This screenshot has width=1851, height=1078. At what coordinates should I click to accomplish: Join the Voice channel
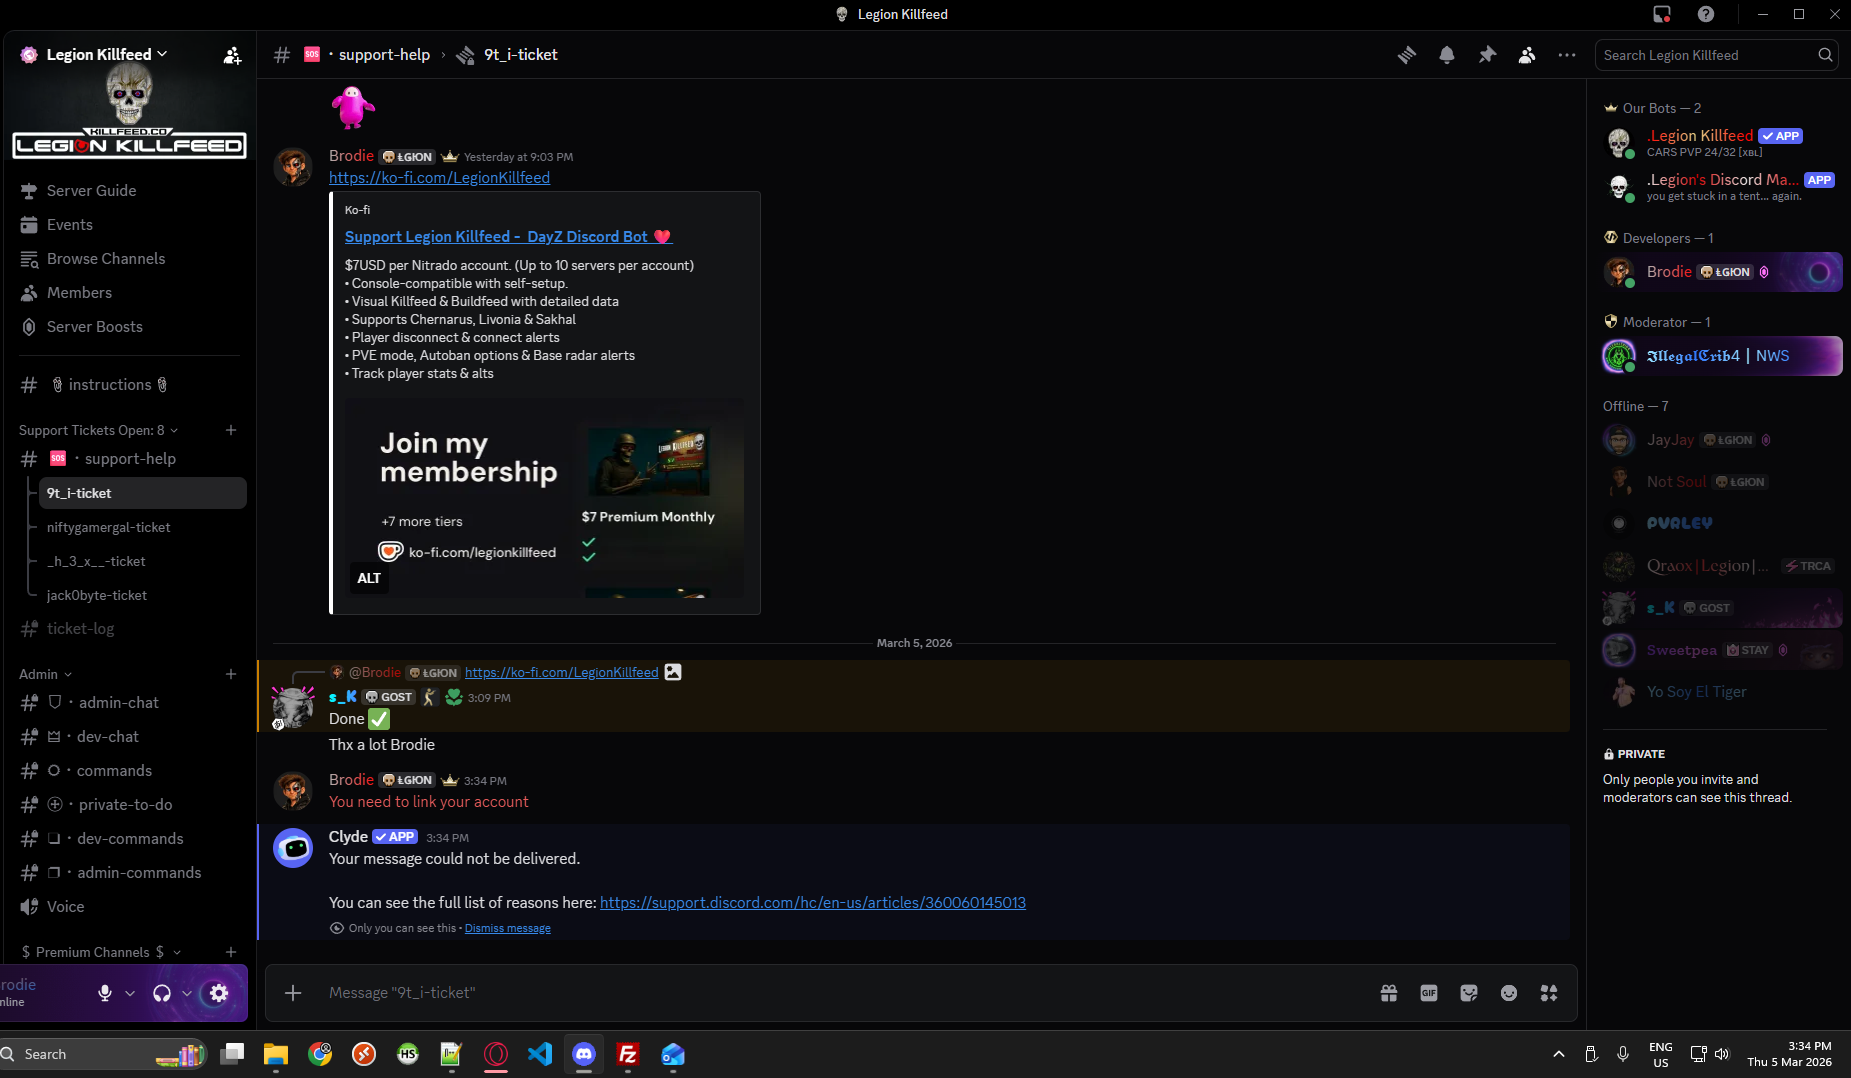coord(128,907)
